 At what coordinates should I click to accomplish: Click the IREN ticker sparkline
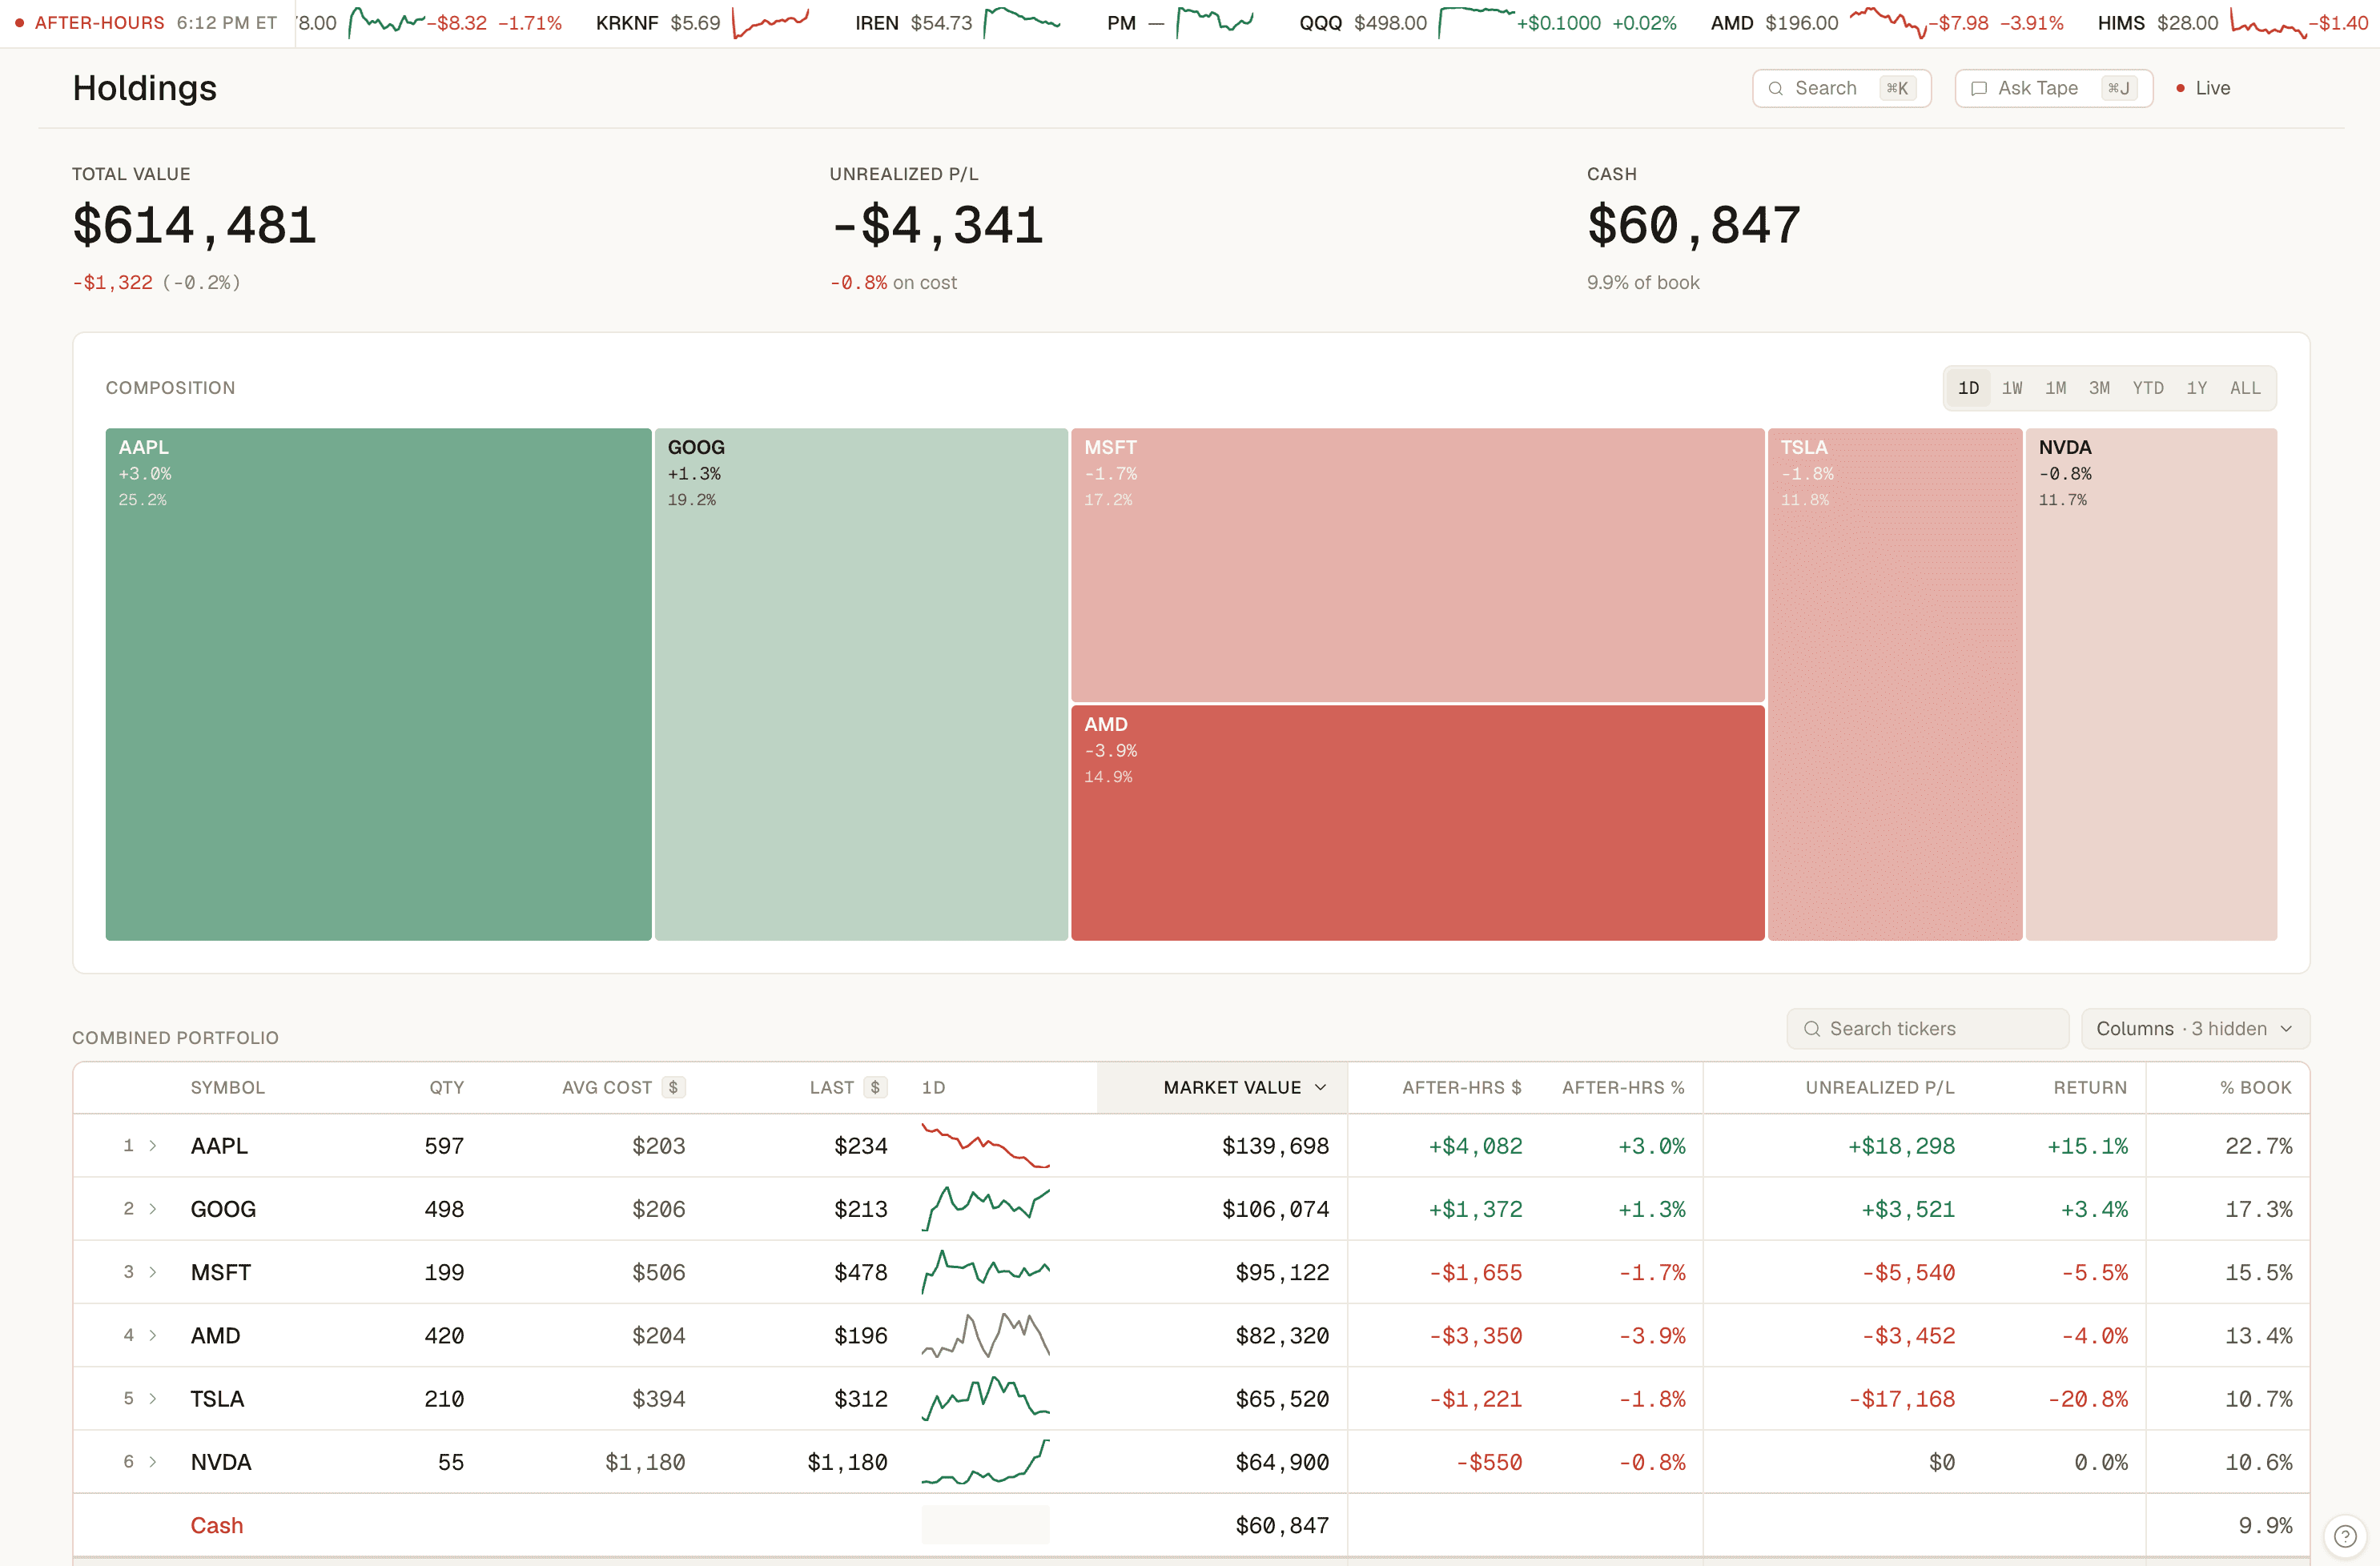[x=1022, y=22]
